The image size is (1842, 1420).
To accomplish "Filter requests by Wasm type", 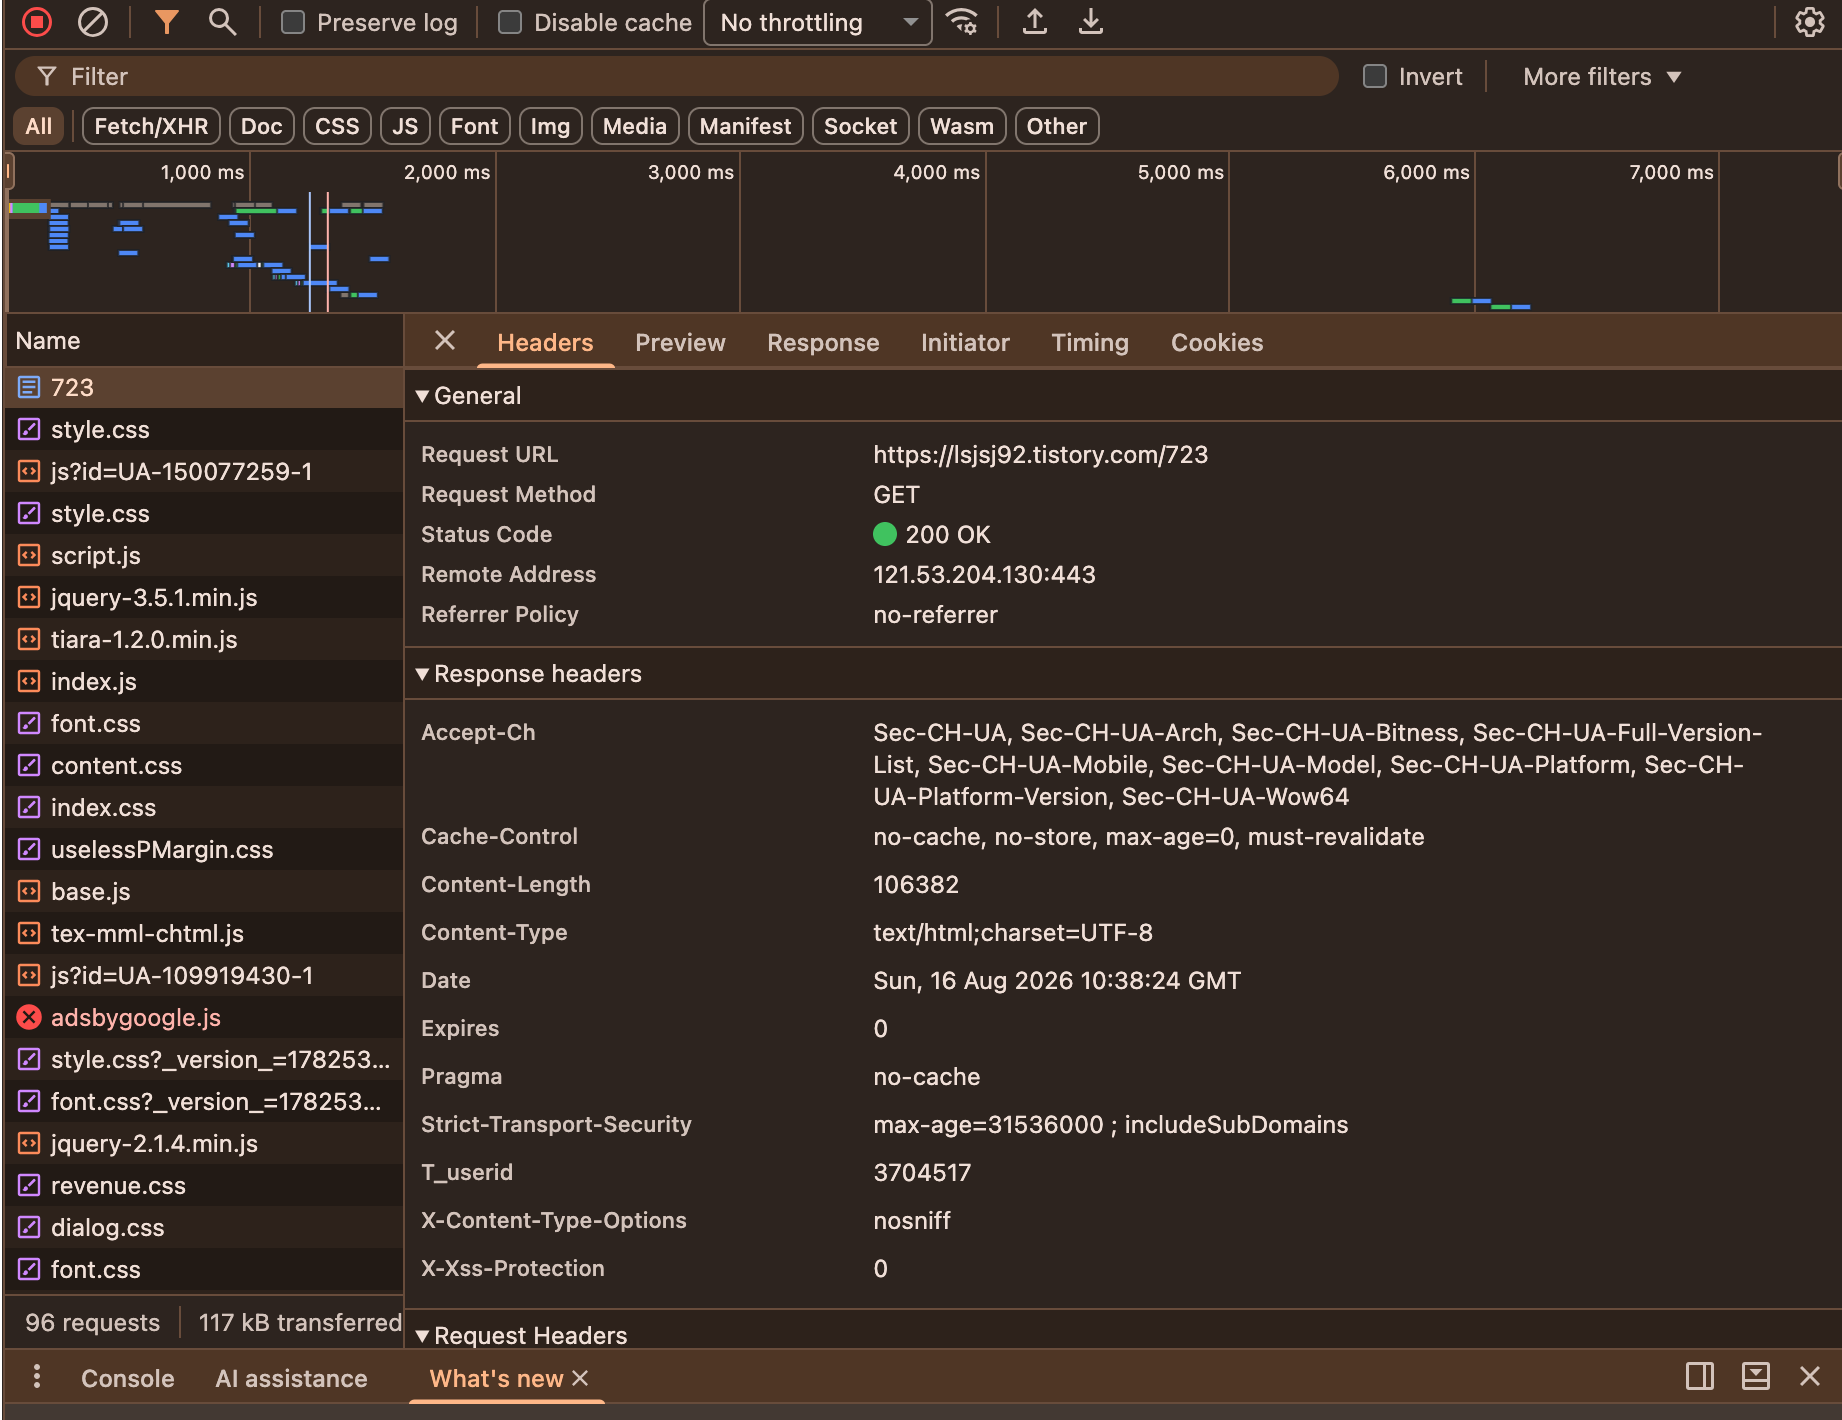I will coord(962,126).
